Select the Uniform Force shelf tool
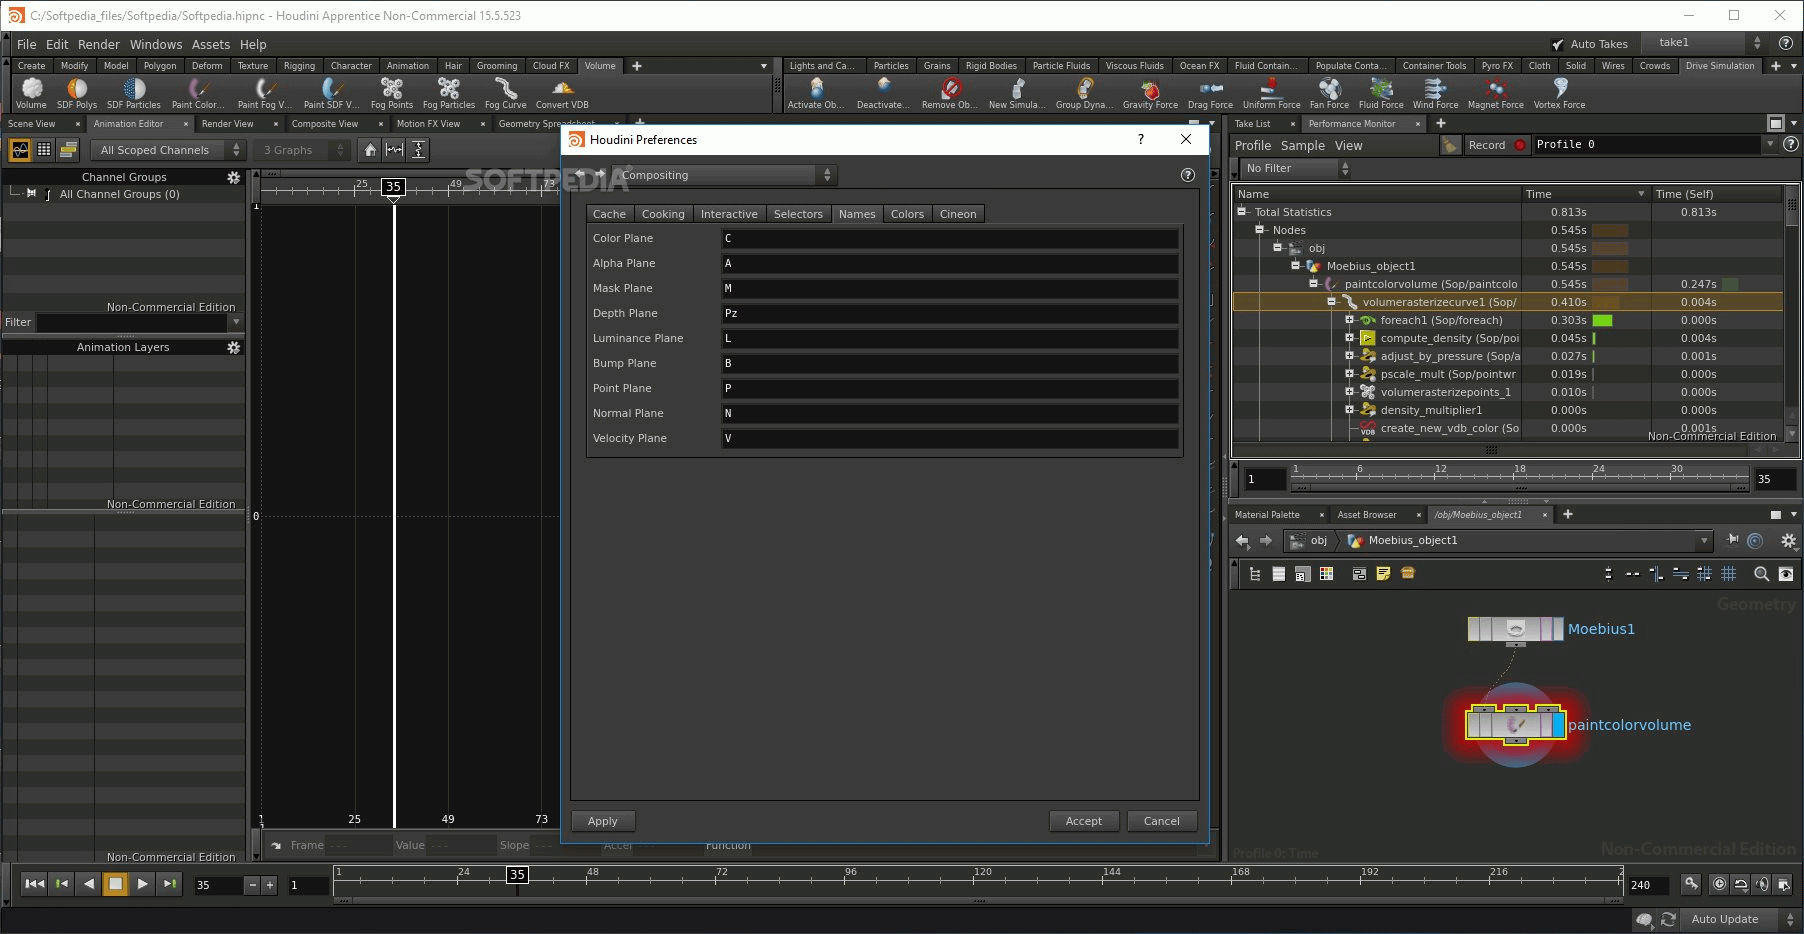This screenshot has height=934, width=1804. pos(1271,93)
